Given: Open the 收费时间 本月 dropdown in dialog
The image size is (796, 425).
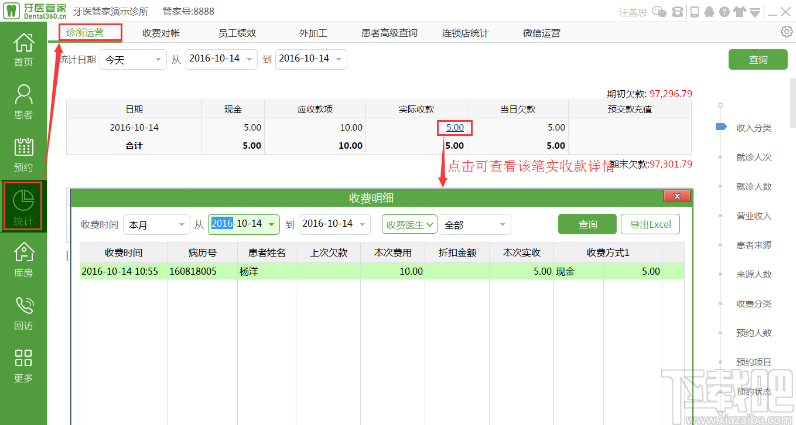Looking at the screenshot, I should (156, 224).
